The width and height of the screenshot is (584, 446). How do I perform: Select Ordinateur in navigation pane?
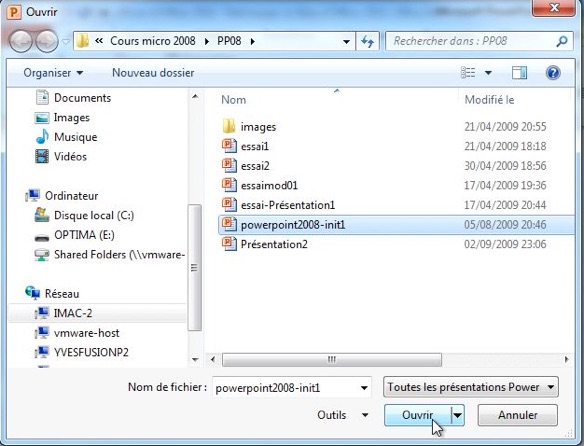click(62, 195)
